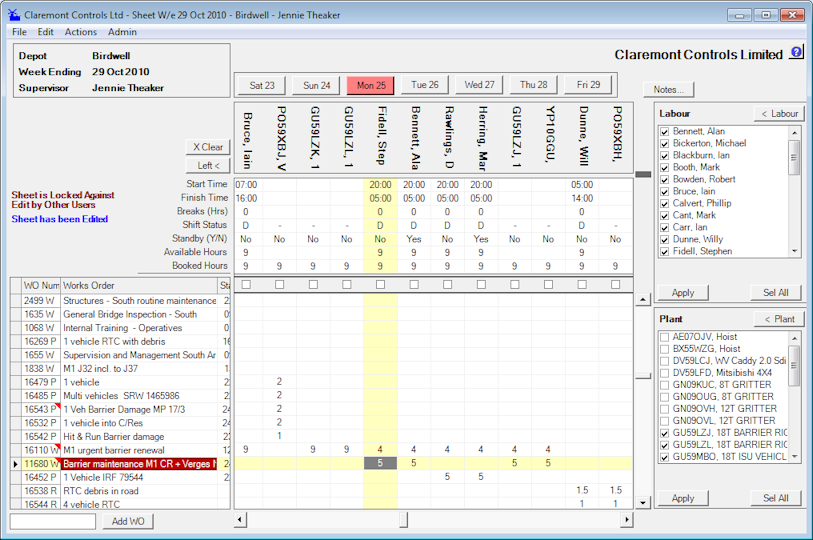813x540 pixels.
Task: Open the Actions menu
Action: [81, 32]
